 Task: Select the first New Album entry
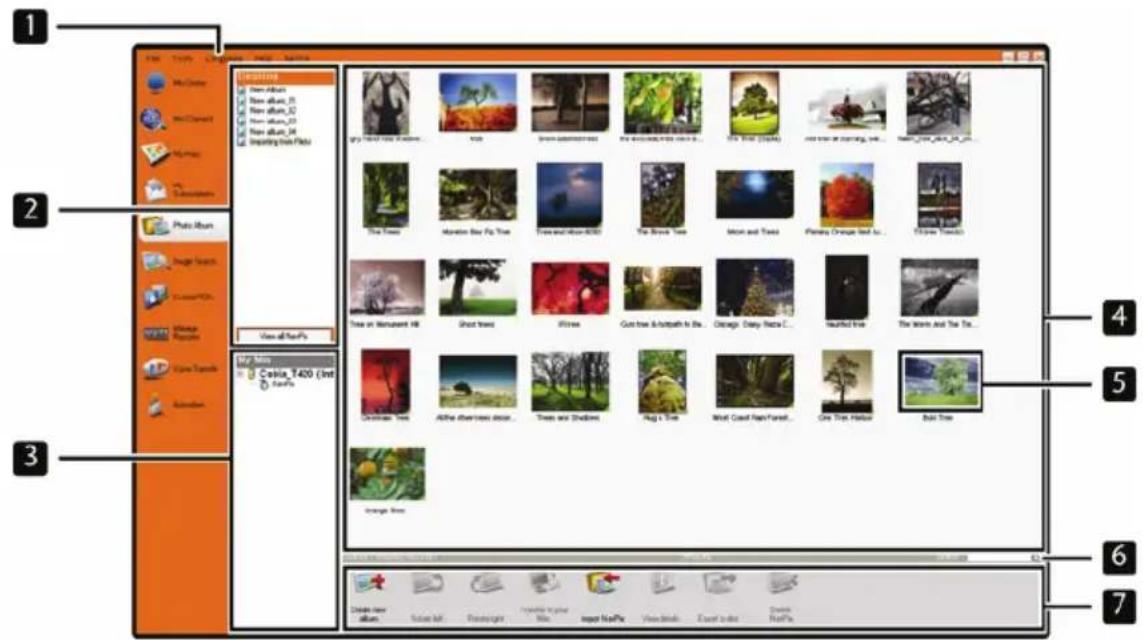click(x=261, y=90)
